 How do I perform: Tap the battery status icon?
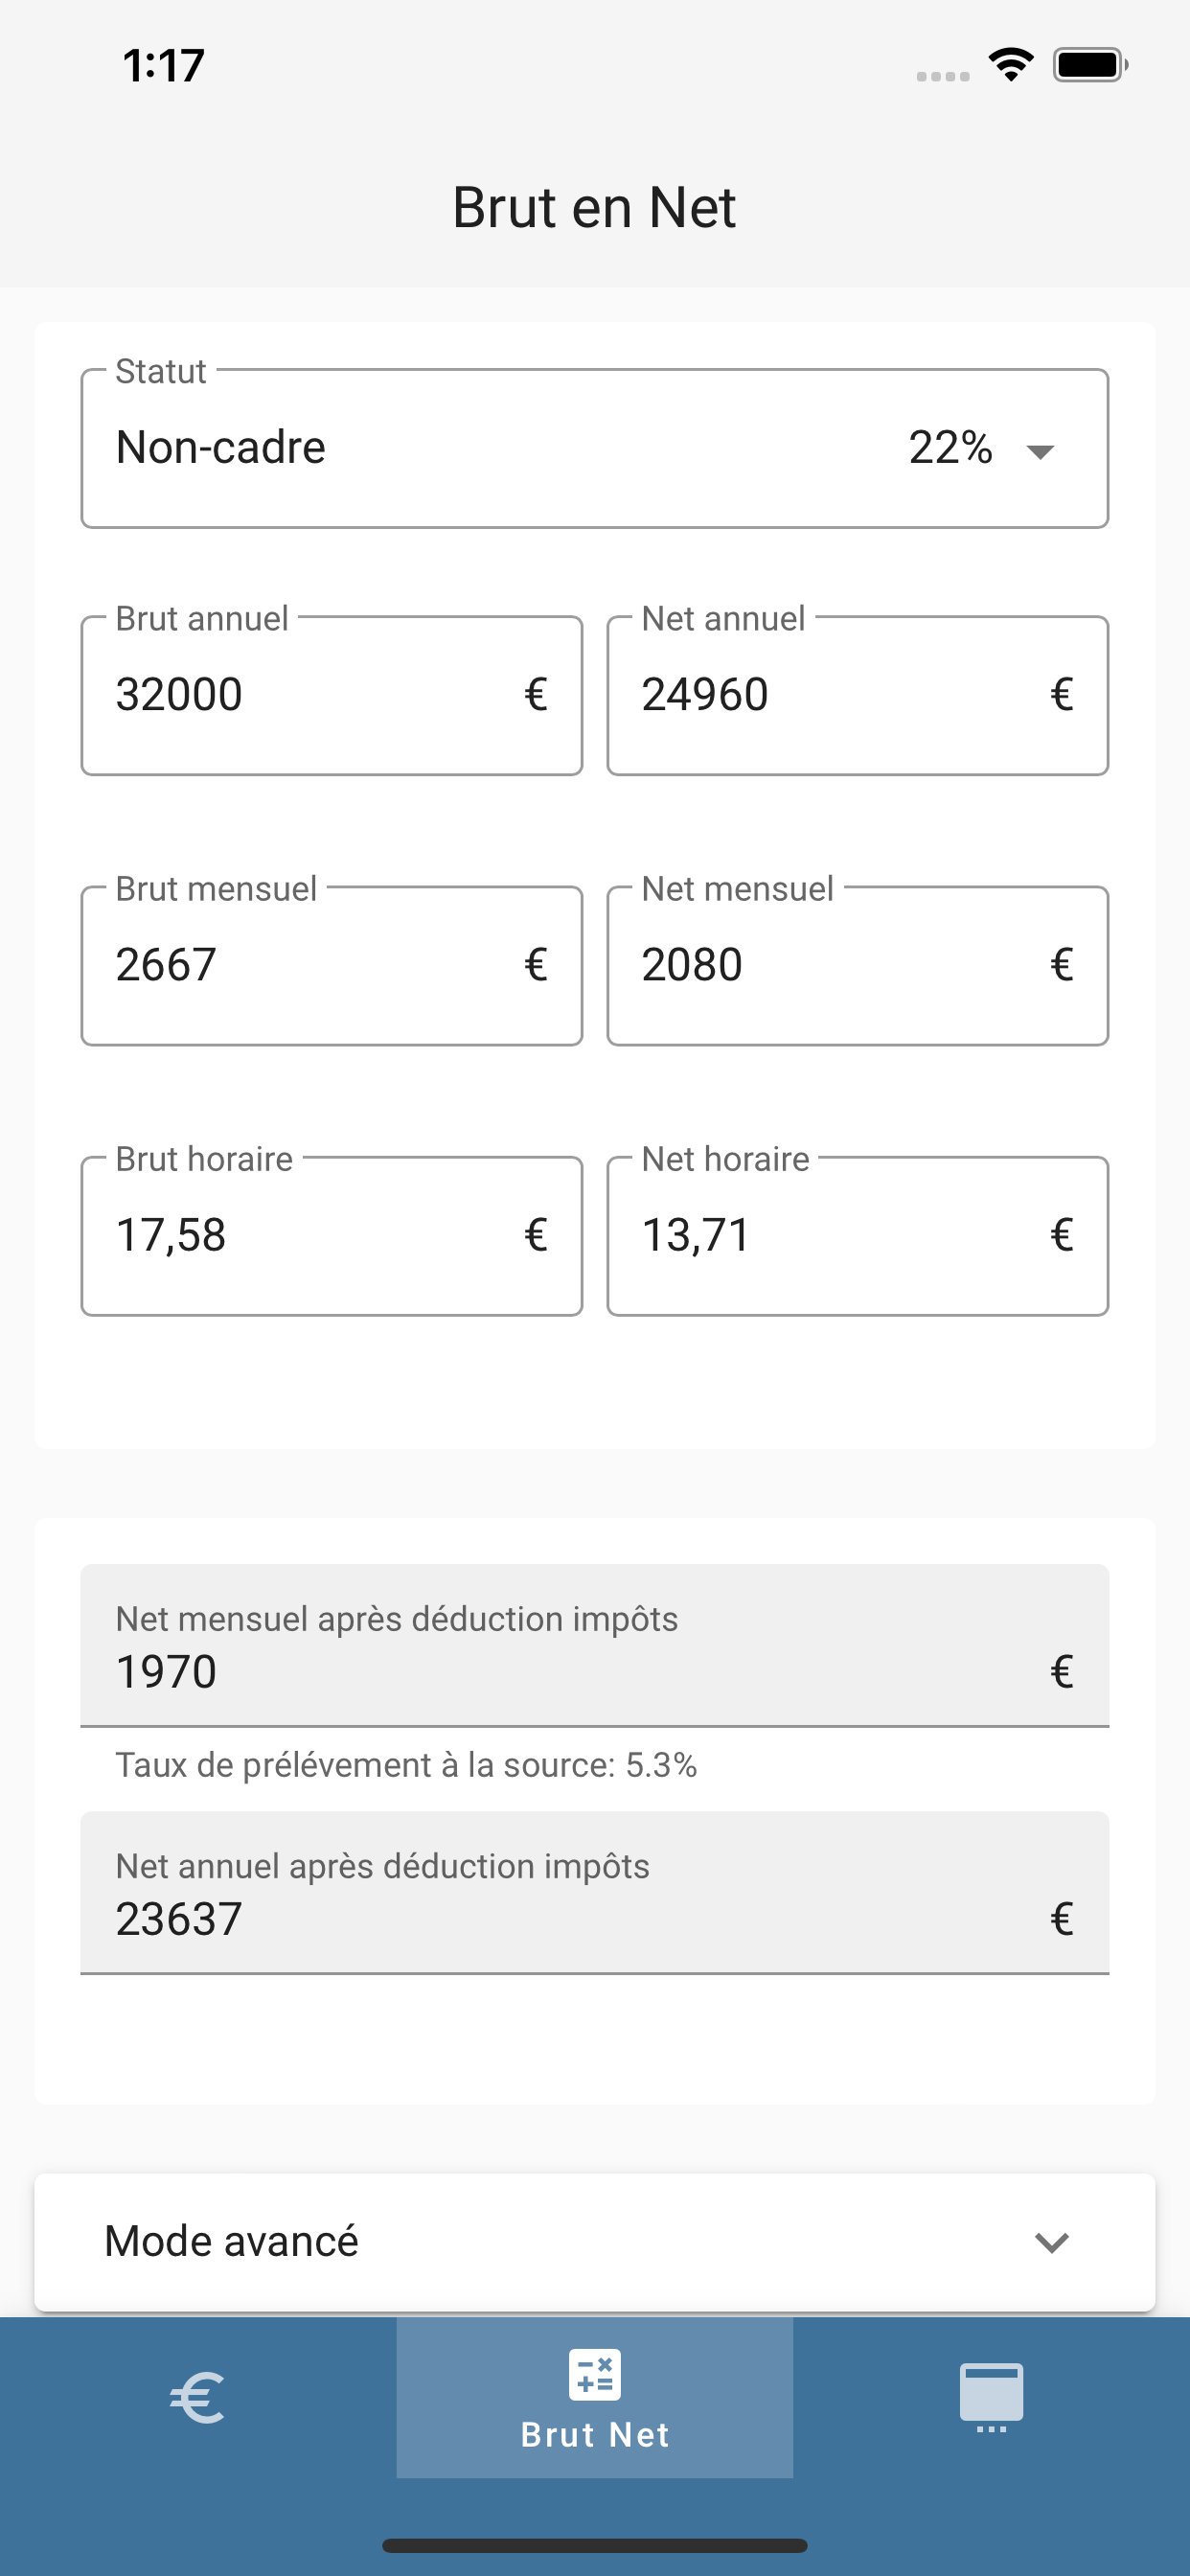(x=1090, y=65)
